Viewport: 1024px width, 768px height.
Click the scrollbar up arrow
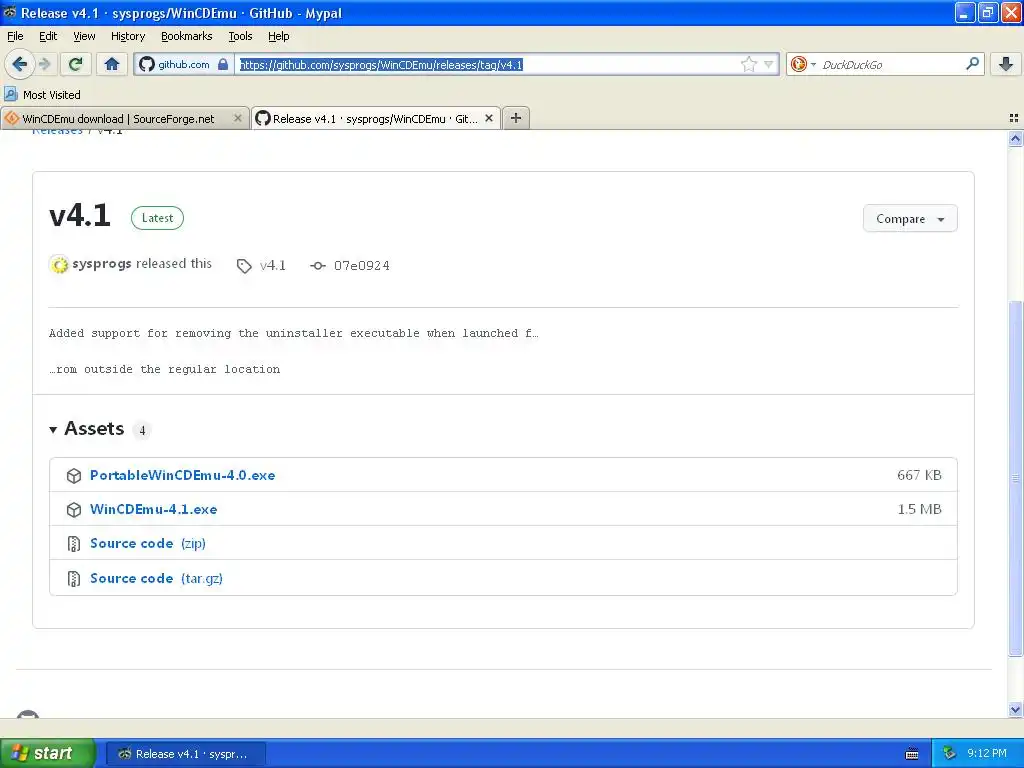coord(1015,138)
